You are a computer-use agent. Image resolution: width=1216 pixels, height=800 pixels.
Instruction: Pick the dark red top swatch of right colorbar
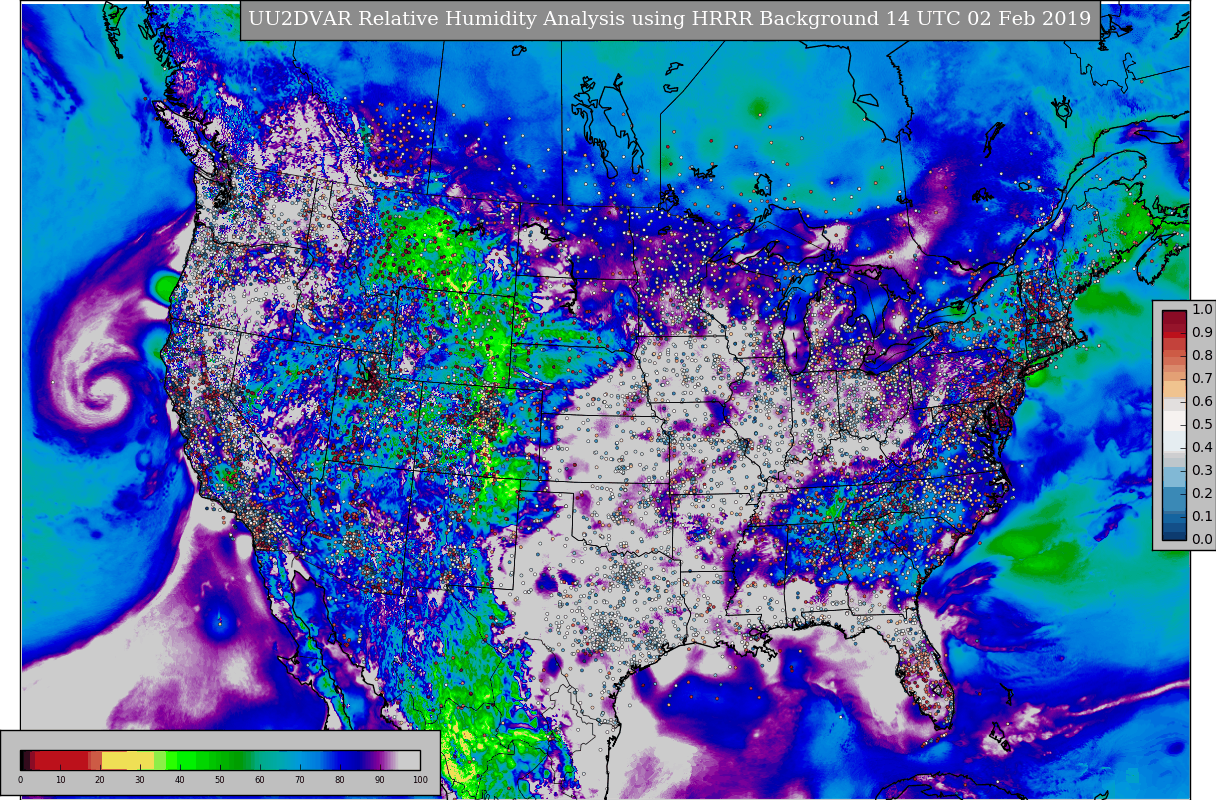(1174, 318)
